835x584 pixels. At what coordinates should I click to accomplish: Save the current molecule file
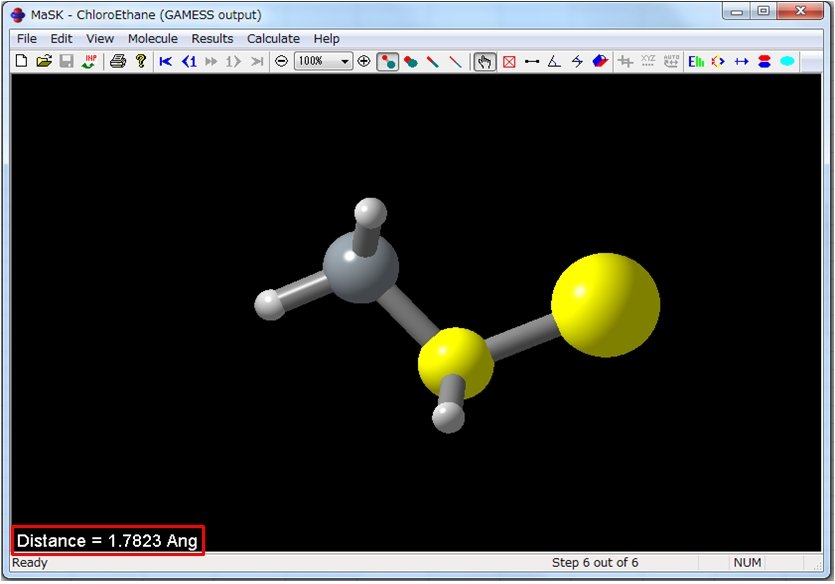click(67, 61)
